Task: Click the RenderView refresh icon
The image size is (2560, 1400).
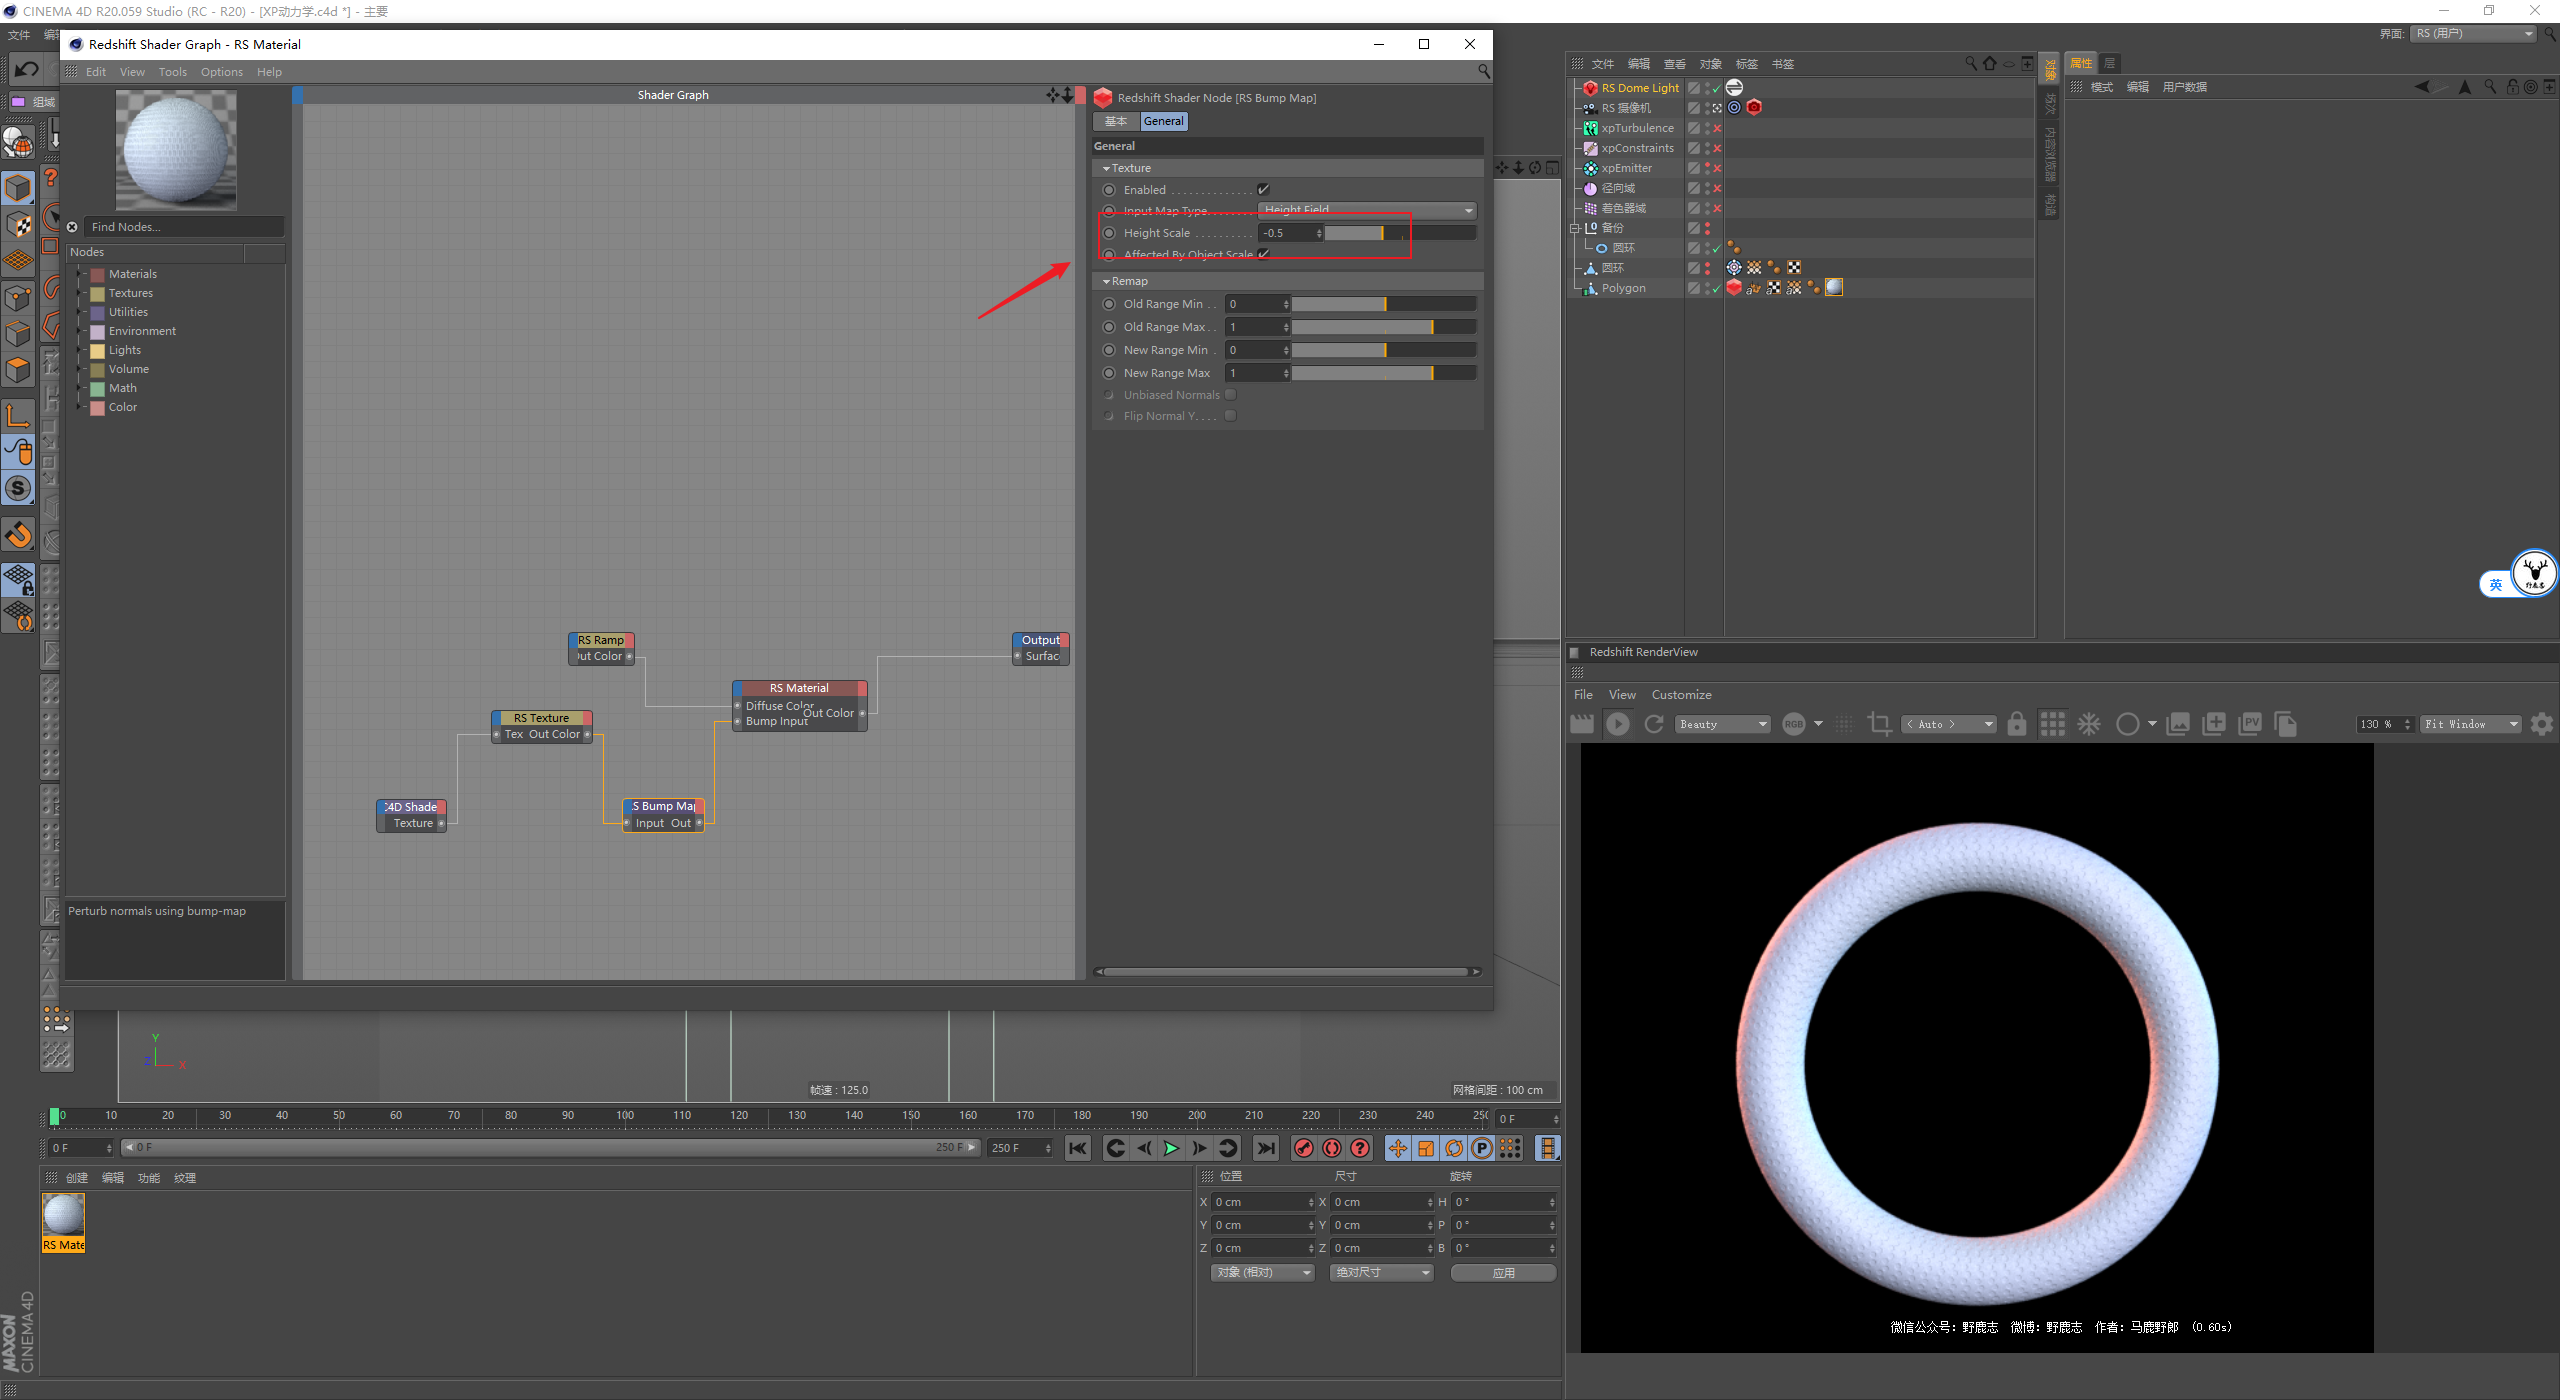Action: [x=1654, y=724]
